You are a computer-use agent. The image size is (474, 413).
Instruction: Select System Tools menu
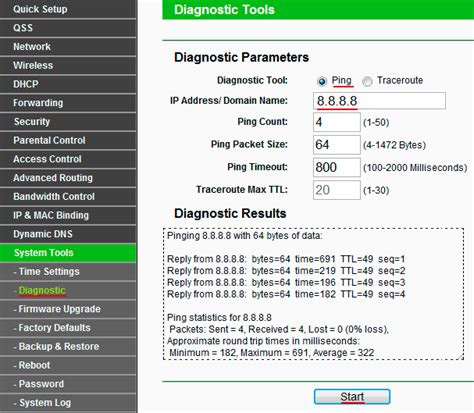[x=68, y=253]
